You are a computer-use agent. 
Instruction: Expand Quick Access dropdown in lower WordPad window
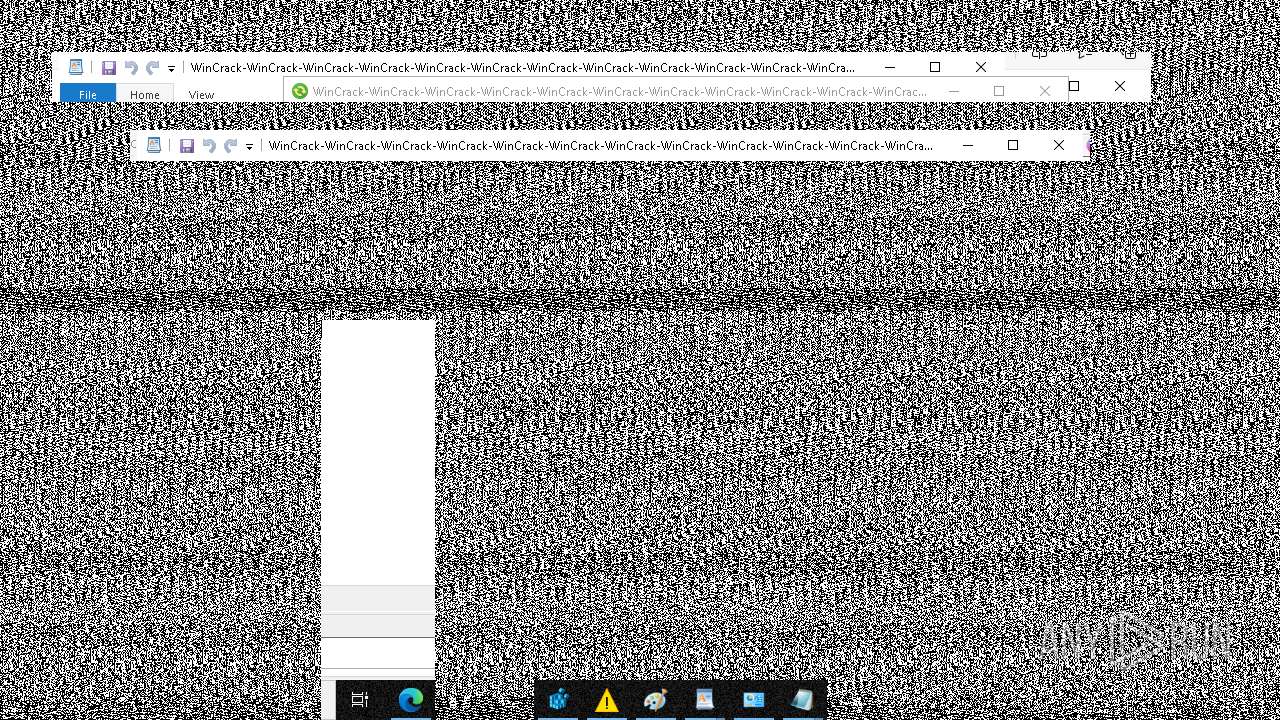point(249,147)
